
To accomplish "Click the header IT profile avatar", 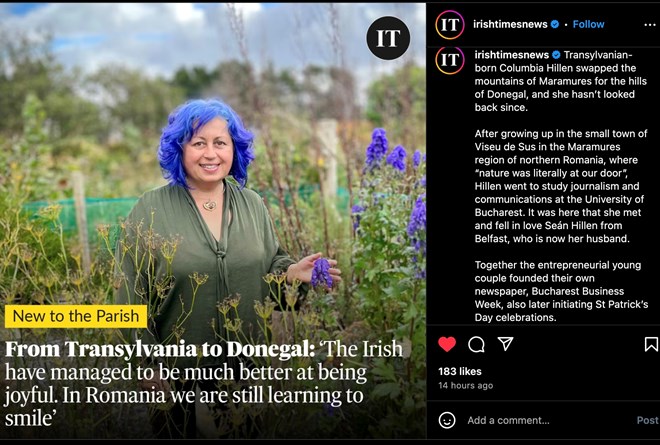I will point(450,25).
